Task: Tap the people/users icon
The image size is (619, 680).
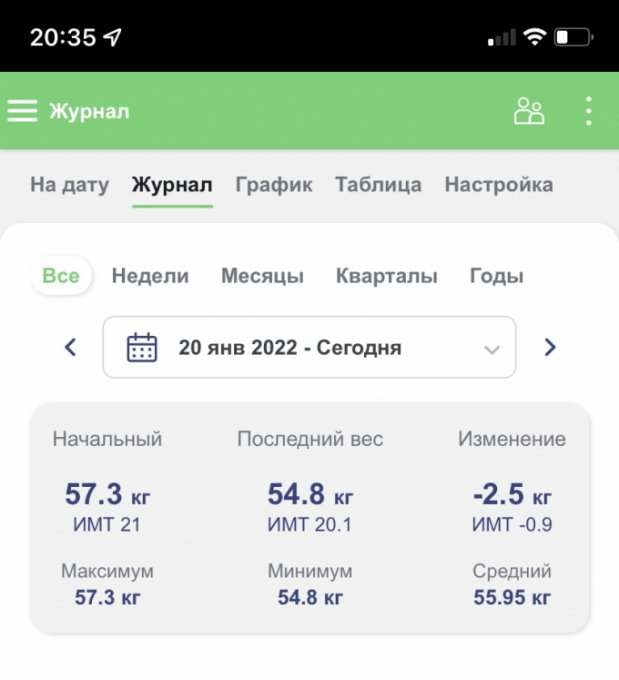Action: (x=529, y=111)
